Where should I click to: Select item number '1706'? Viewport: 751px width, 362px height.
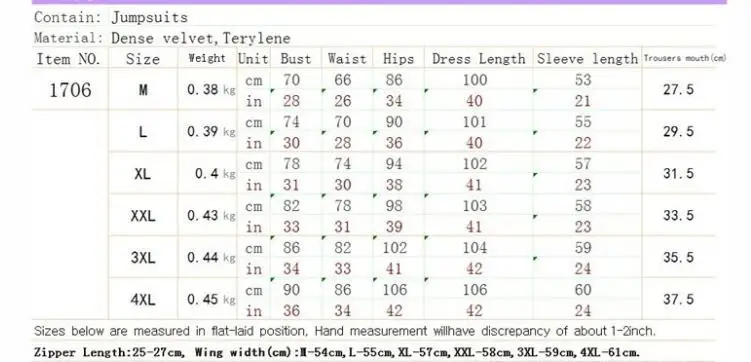[70, 90]
